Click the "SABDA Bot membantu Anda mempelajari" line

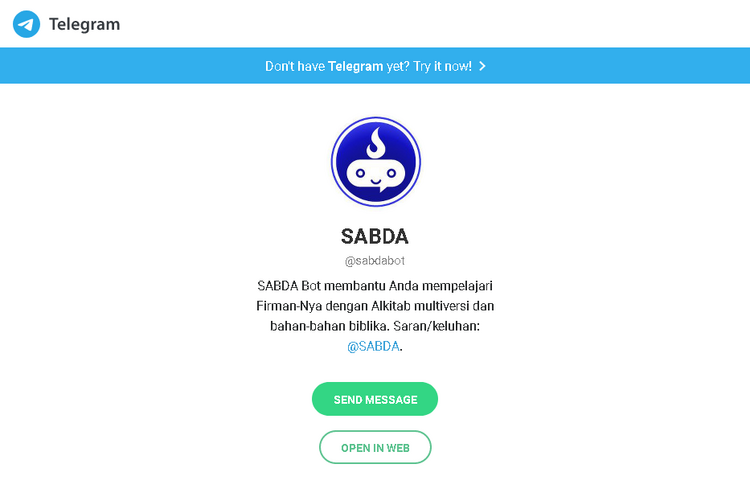(375, 286)
